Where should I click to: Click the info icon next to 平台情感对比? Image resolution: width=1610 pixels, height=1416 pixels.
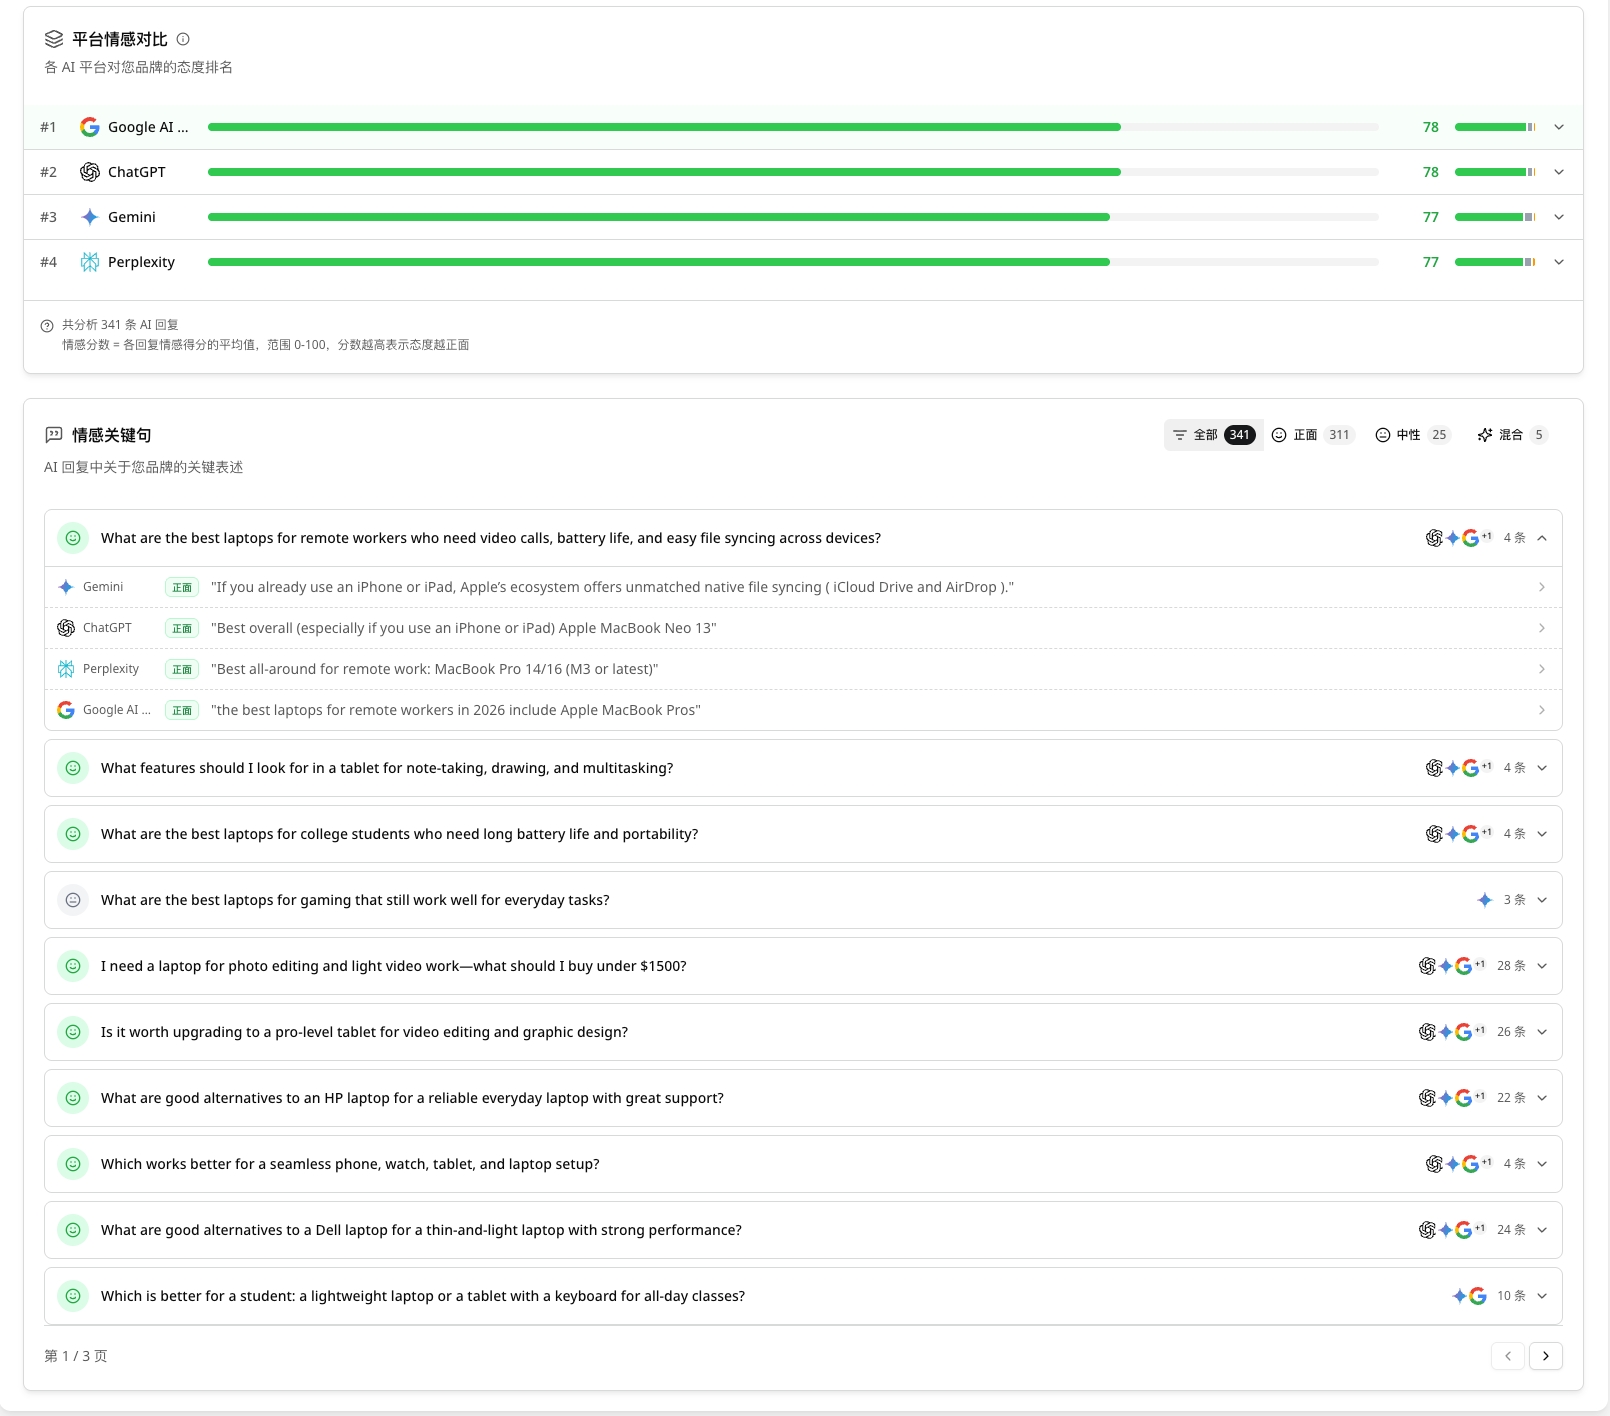pos(183,39)
